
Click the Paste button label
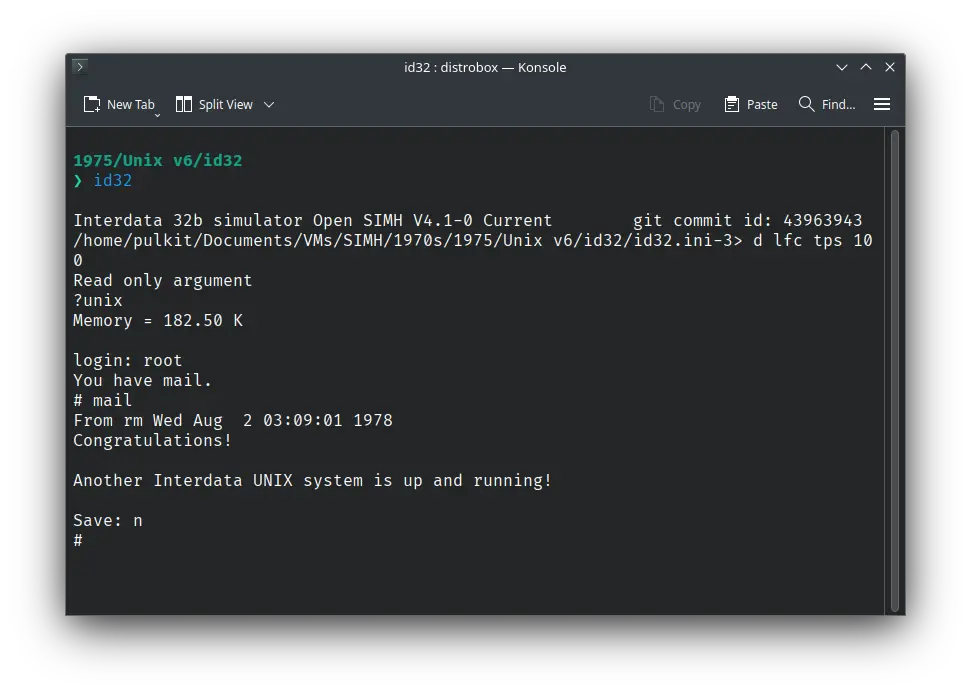click(762, 103)
